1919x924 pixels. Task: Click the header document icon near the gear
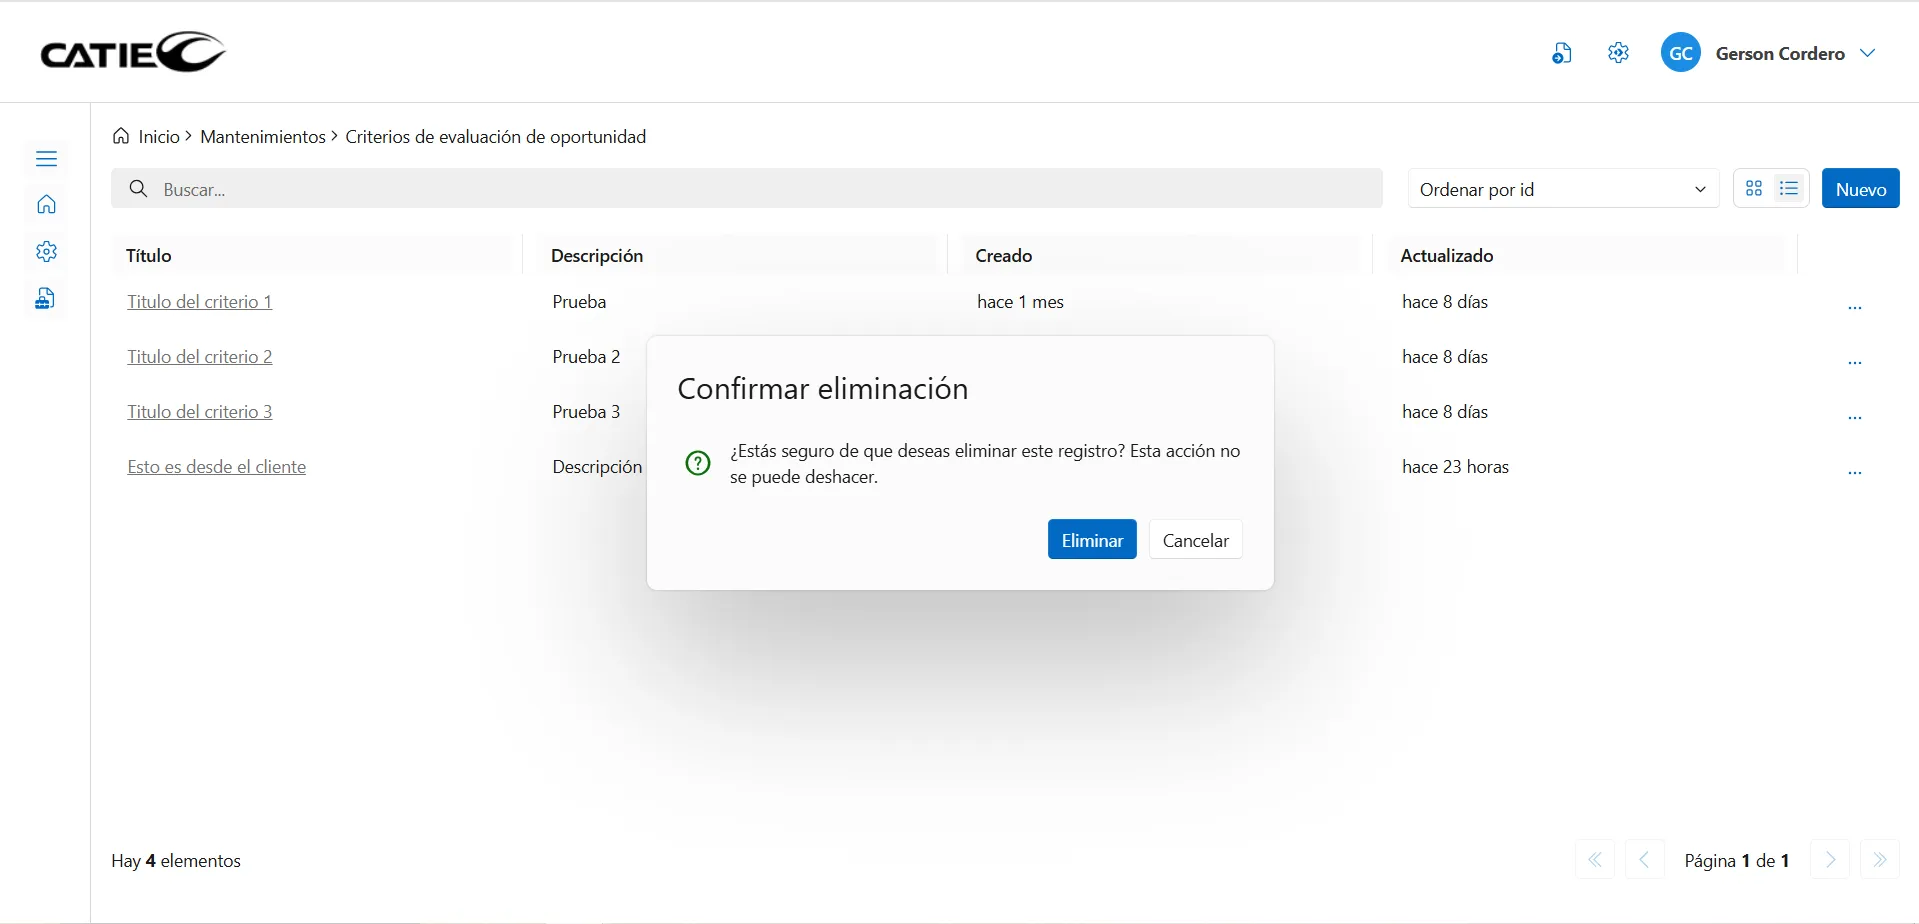pyautogui.click(x=1561, y=54)
